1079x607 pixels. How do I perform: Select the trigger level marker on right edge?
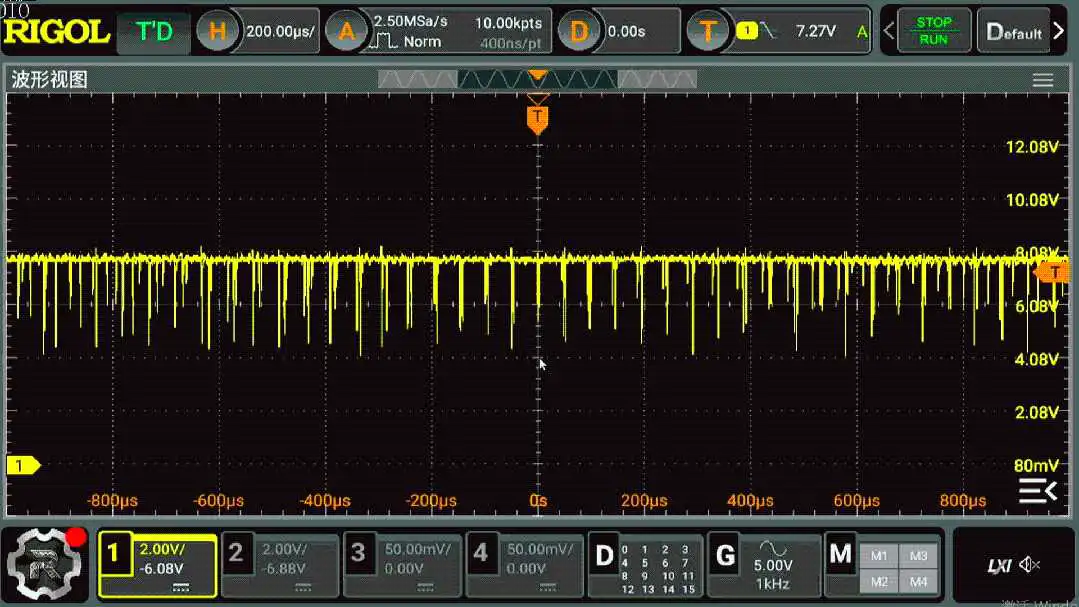click(x=1053, y=273)
